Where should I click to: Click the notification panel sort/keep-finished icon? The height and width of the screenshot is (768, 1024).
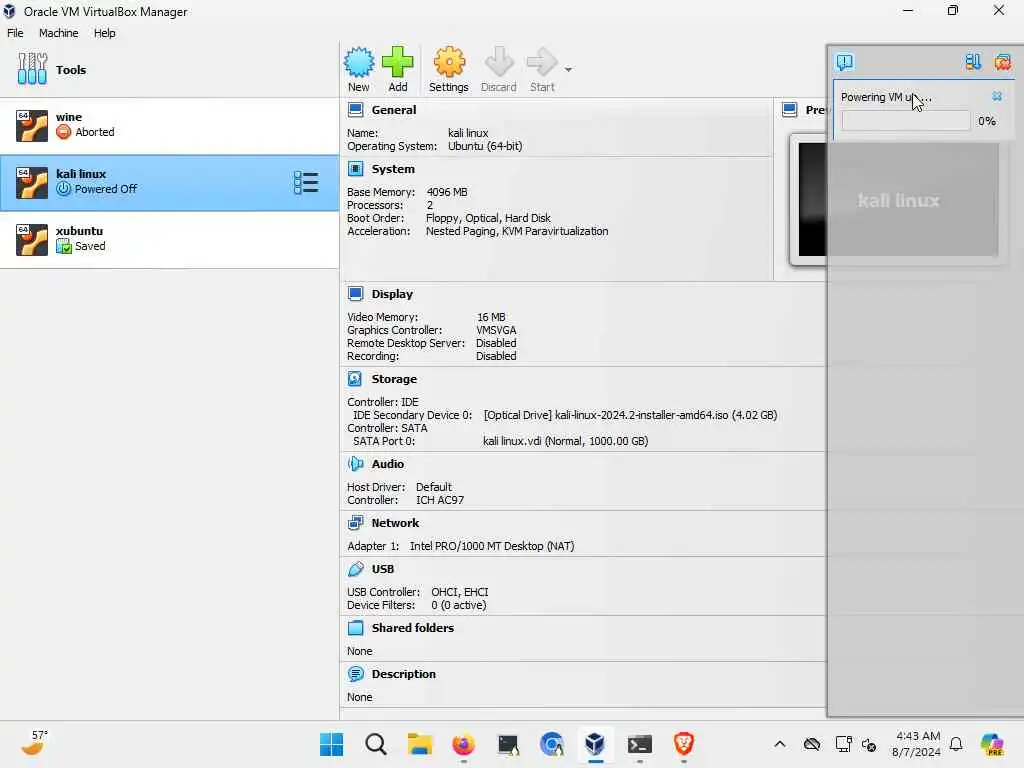973,62
